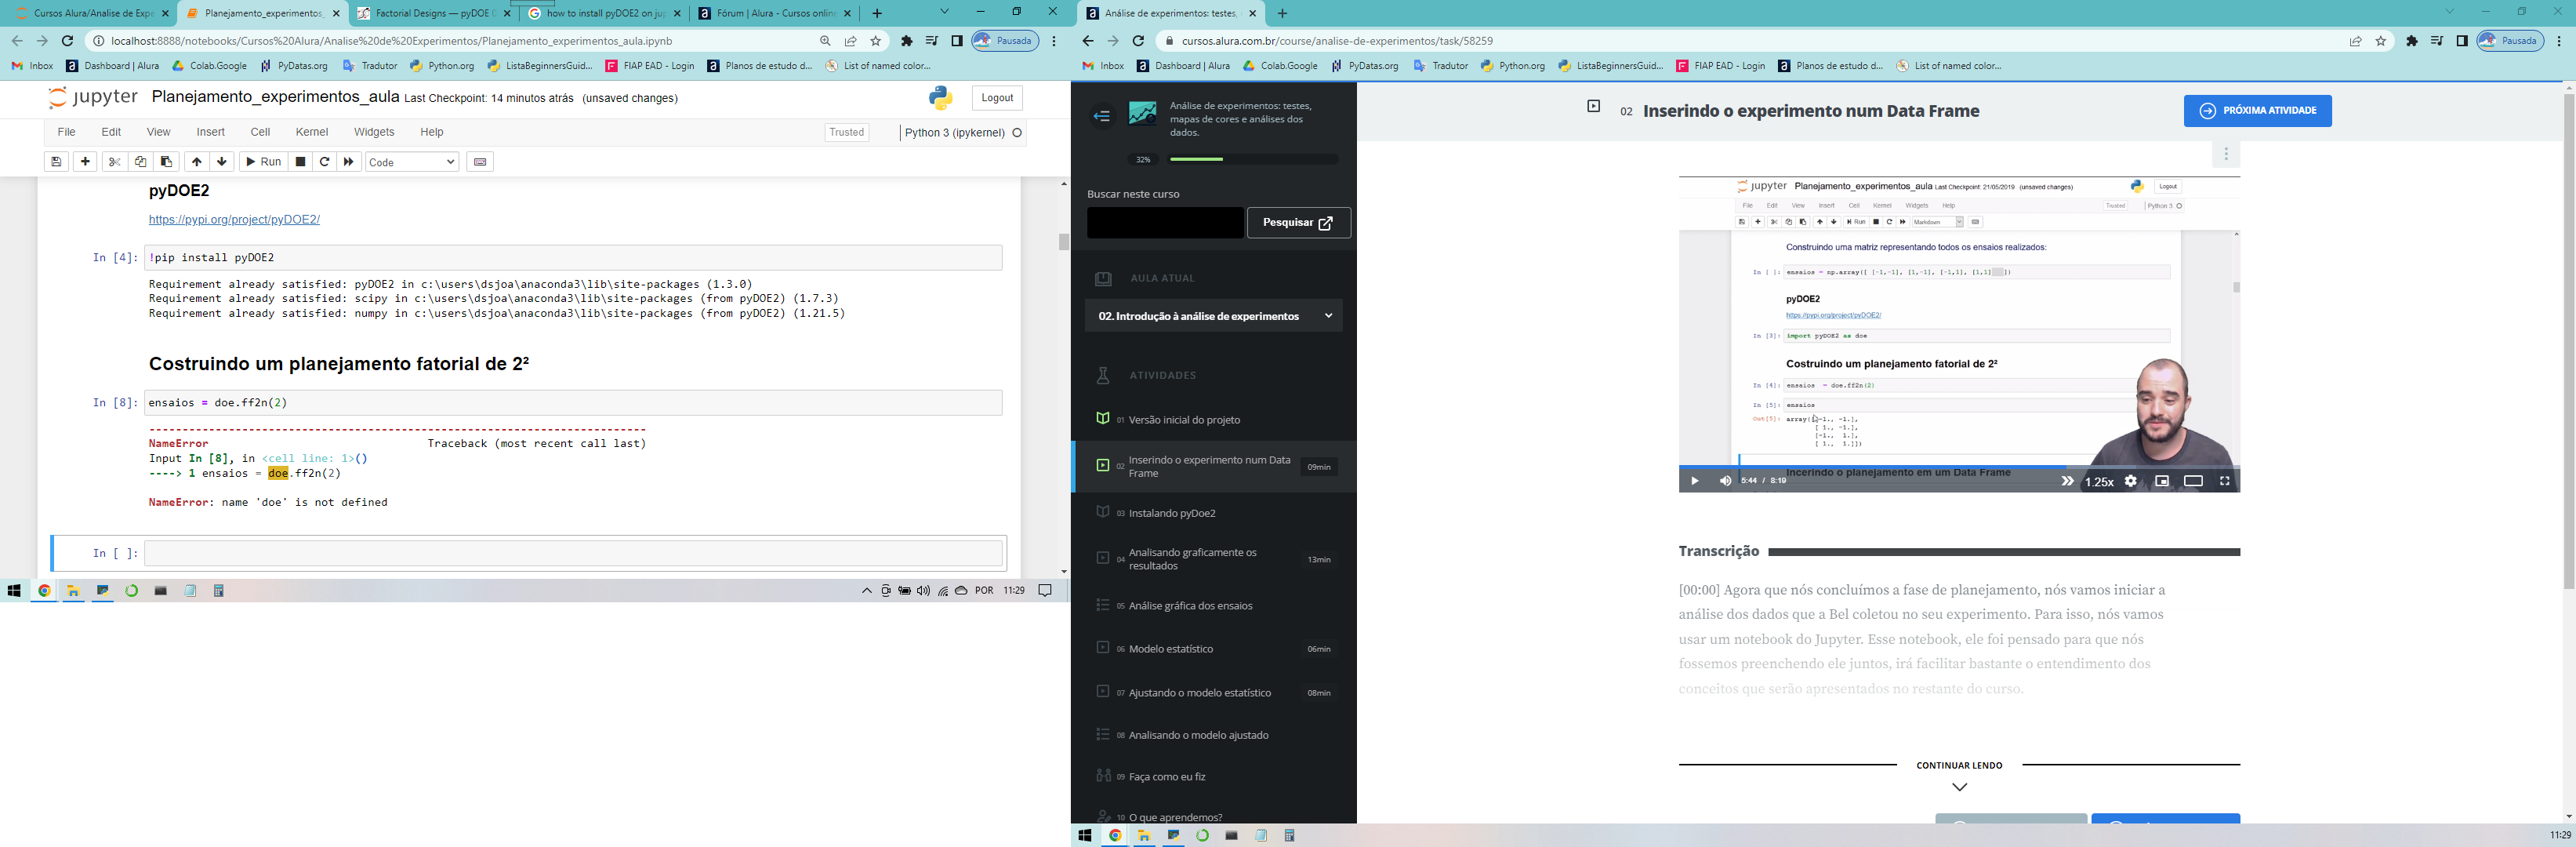Toggle the Pausada profile button in Alura window

pos(2510,41)
